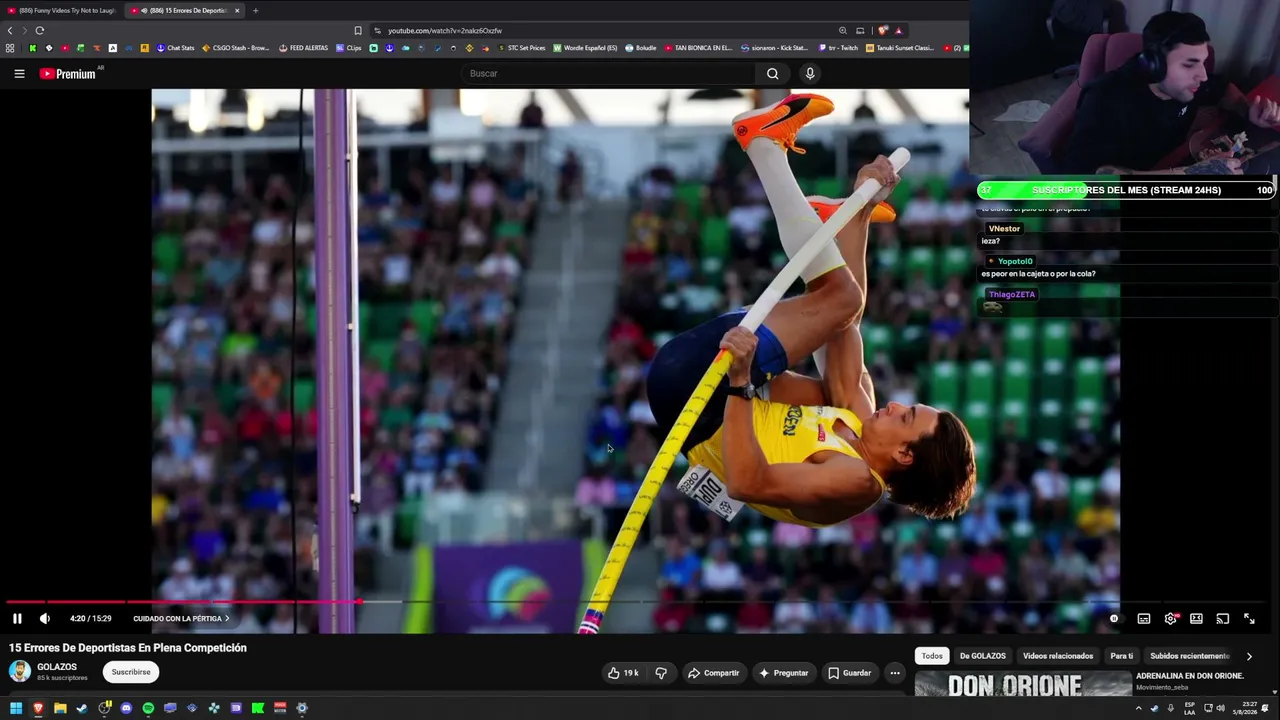Pause the YouTube video
Viewport: 1280px width, 720px height.
tap(17, 619)
